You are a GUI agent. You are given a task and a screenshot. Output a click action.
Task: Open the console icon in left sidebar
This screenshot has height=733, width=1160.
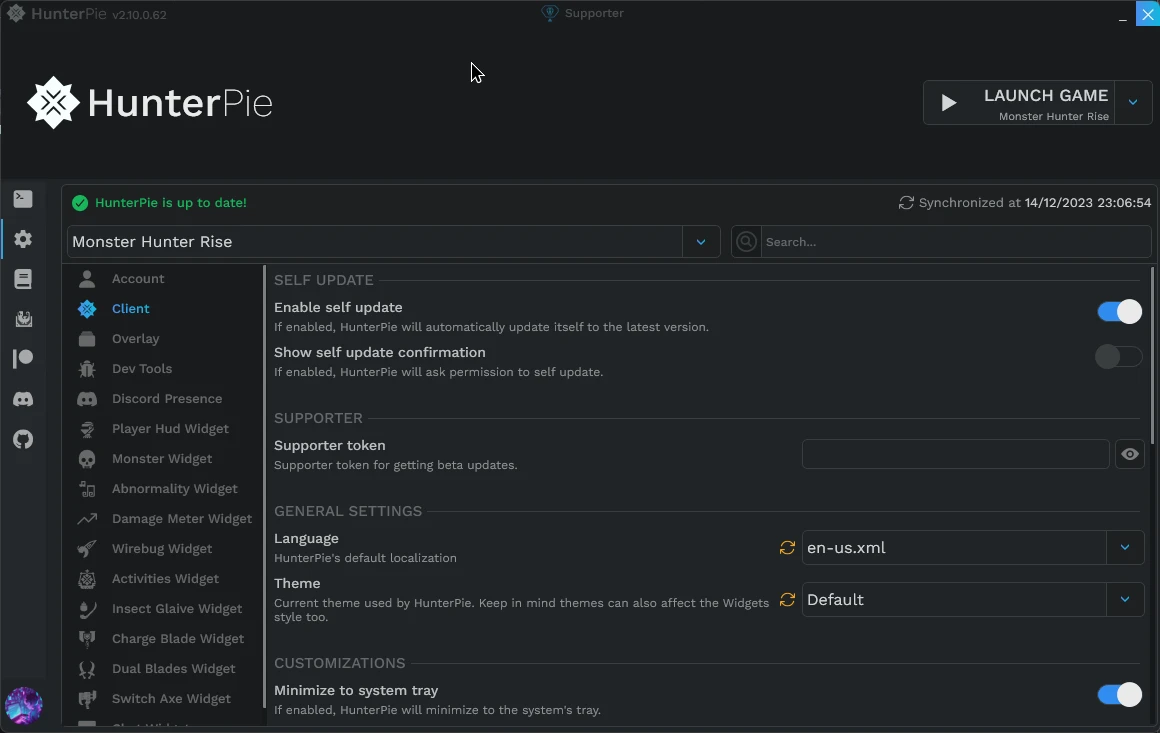pos(23,199)
